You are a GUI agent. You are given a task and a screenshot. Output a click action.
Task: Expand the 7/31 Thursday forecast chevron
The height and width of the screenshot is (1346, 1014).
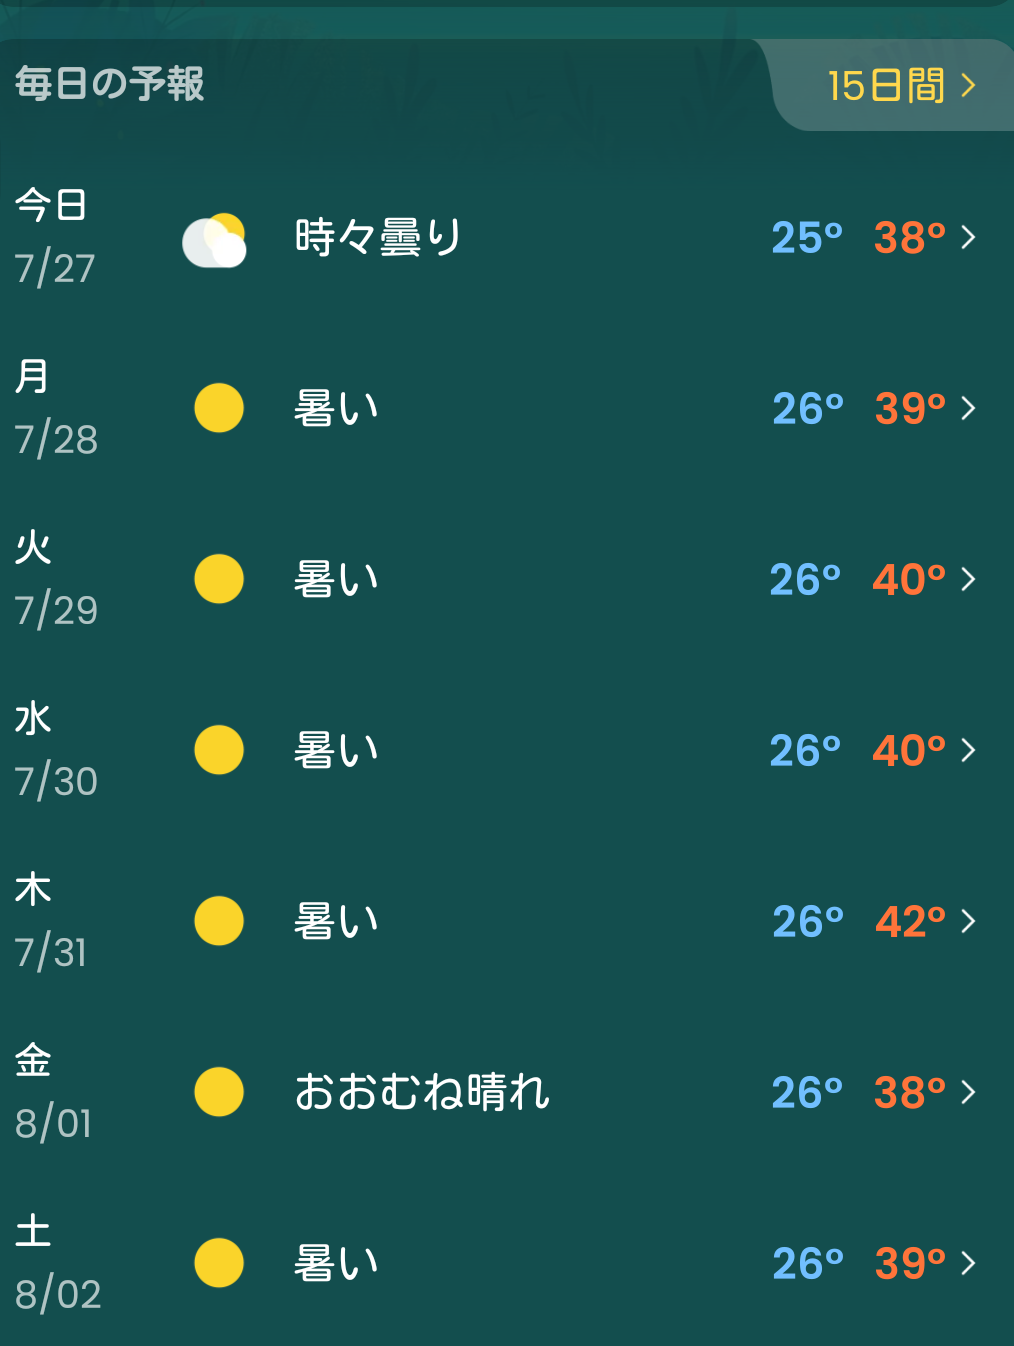pyautogui.click(x=968, y=921)
